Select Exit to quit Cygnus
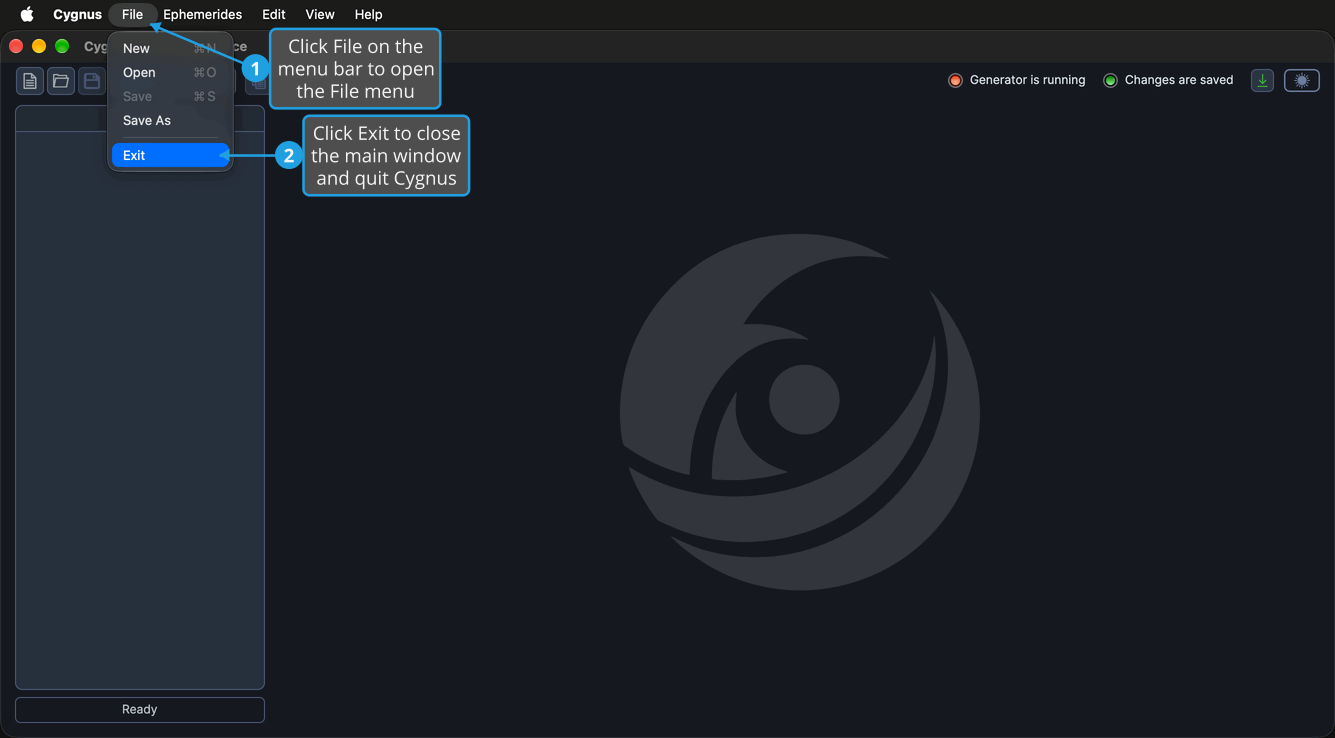 click(x=171, y=155)
